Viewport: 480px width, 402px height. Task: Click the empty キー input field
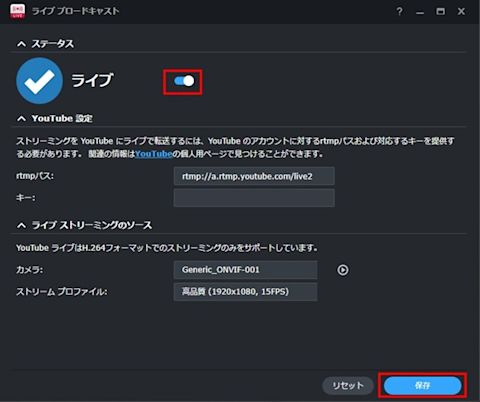[254, 198]
